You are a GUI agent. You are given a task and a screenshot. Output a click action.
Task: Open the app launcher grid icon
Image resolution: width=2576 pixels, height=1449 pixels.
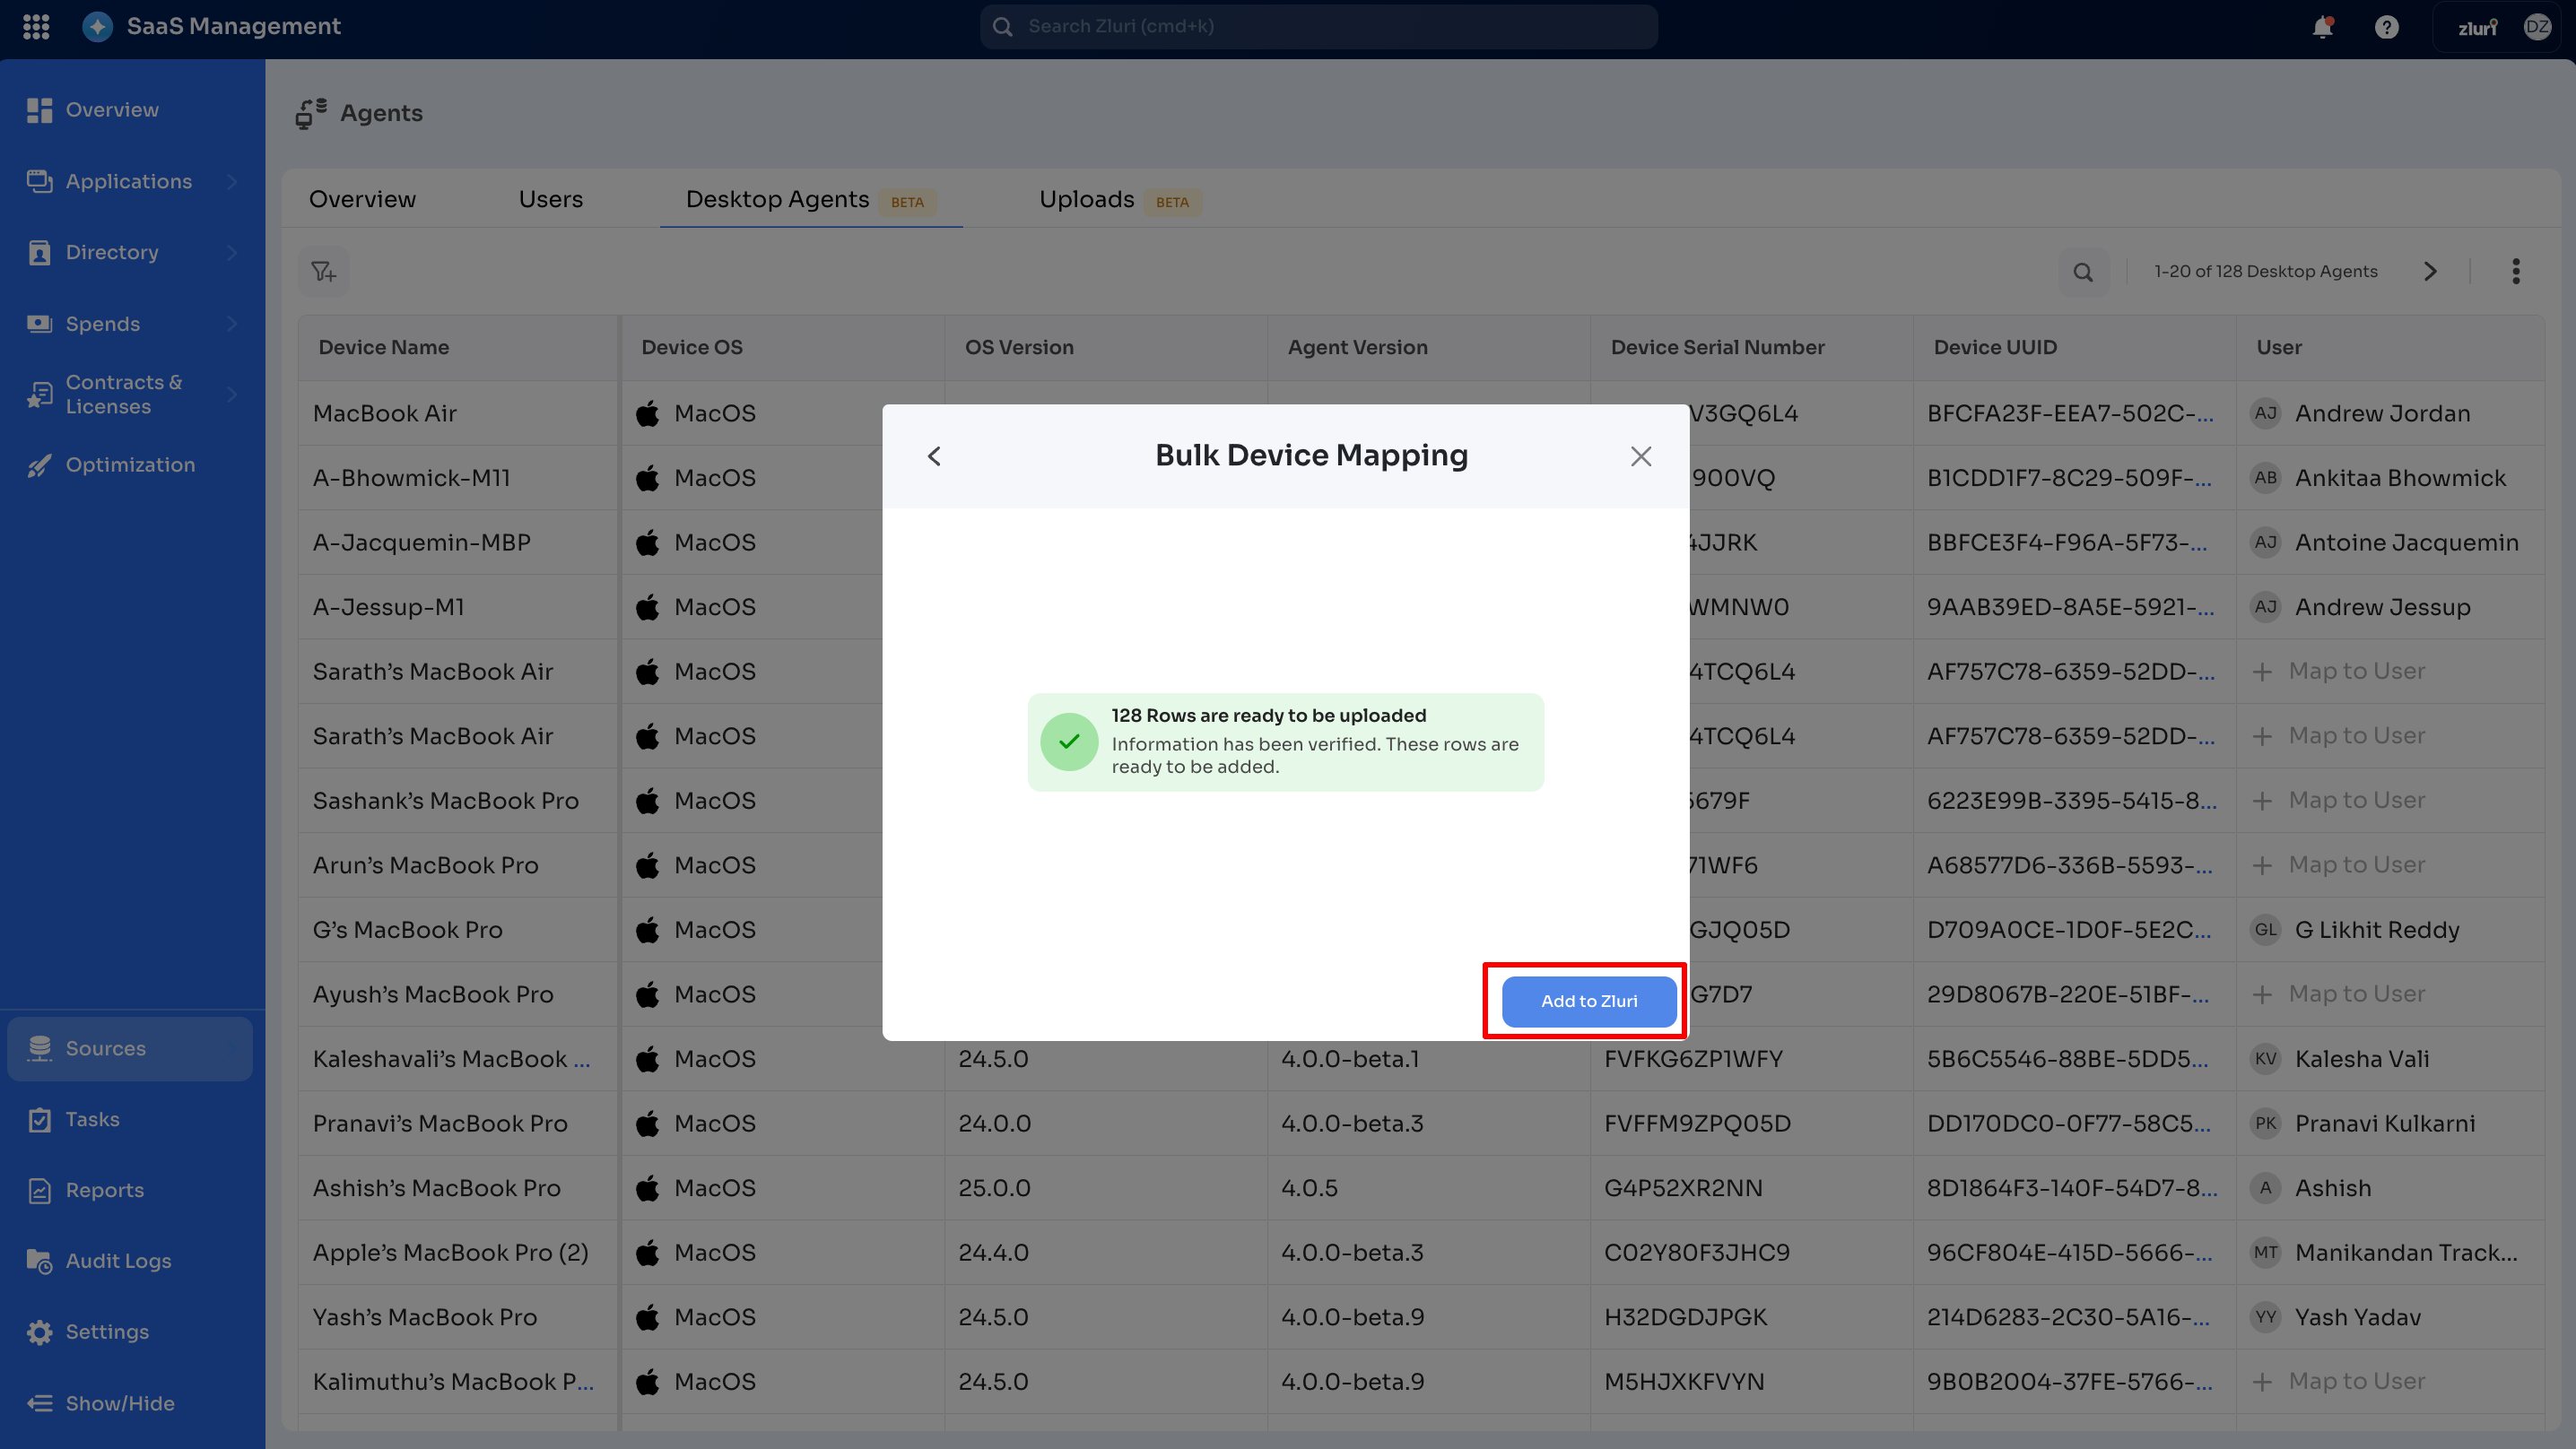point(36,27)
